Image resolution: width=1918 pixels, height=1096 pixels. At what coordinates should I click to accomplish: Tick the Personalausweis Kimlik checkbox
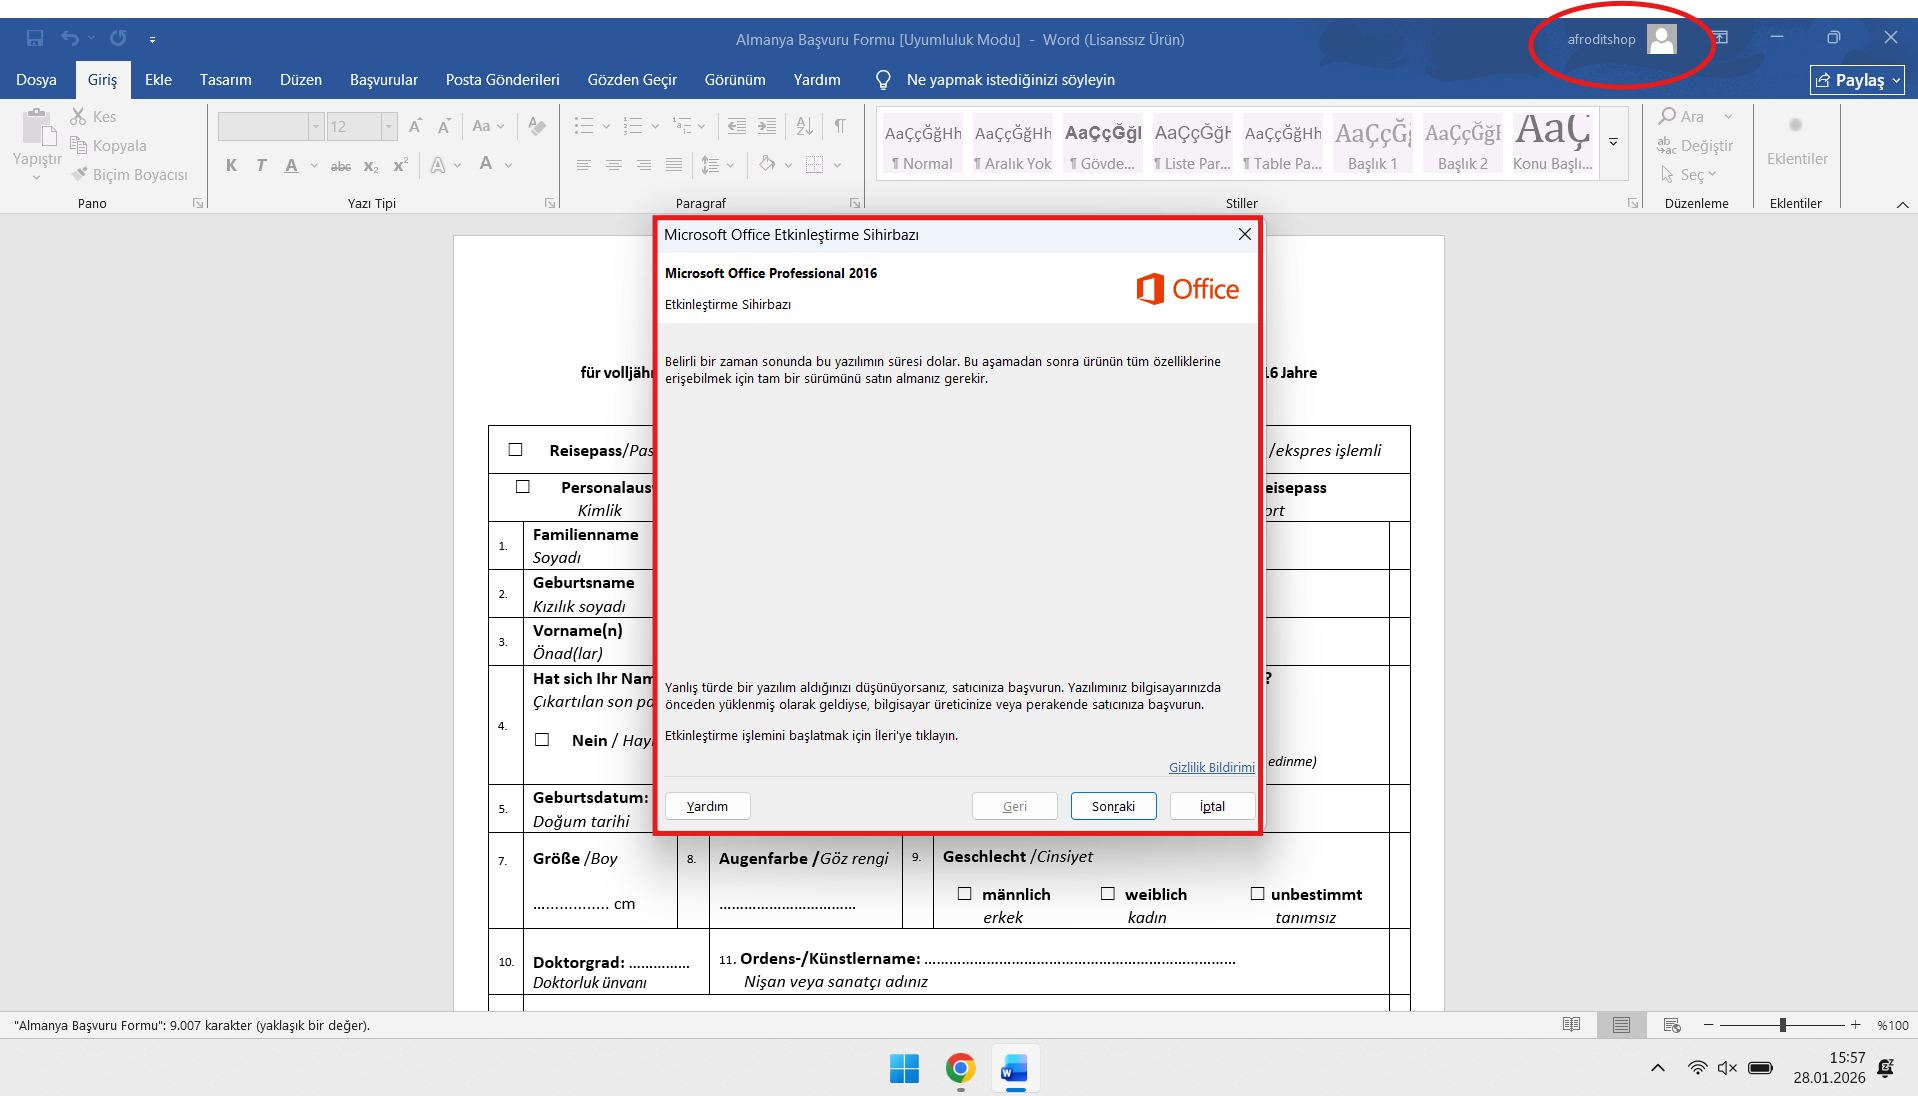[523, 487]
